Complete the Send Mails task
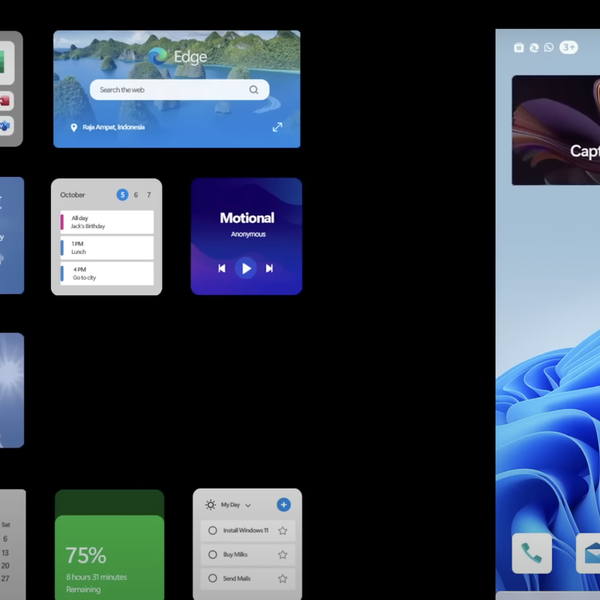This screenshot has width=600, height=600. tap(212, 579)
